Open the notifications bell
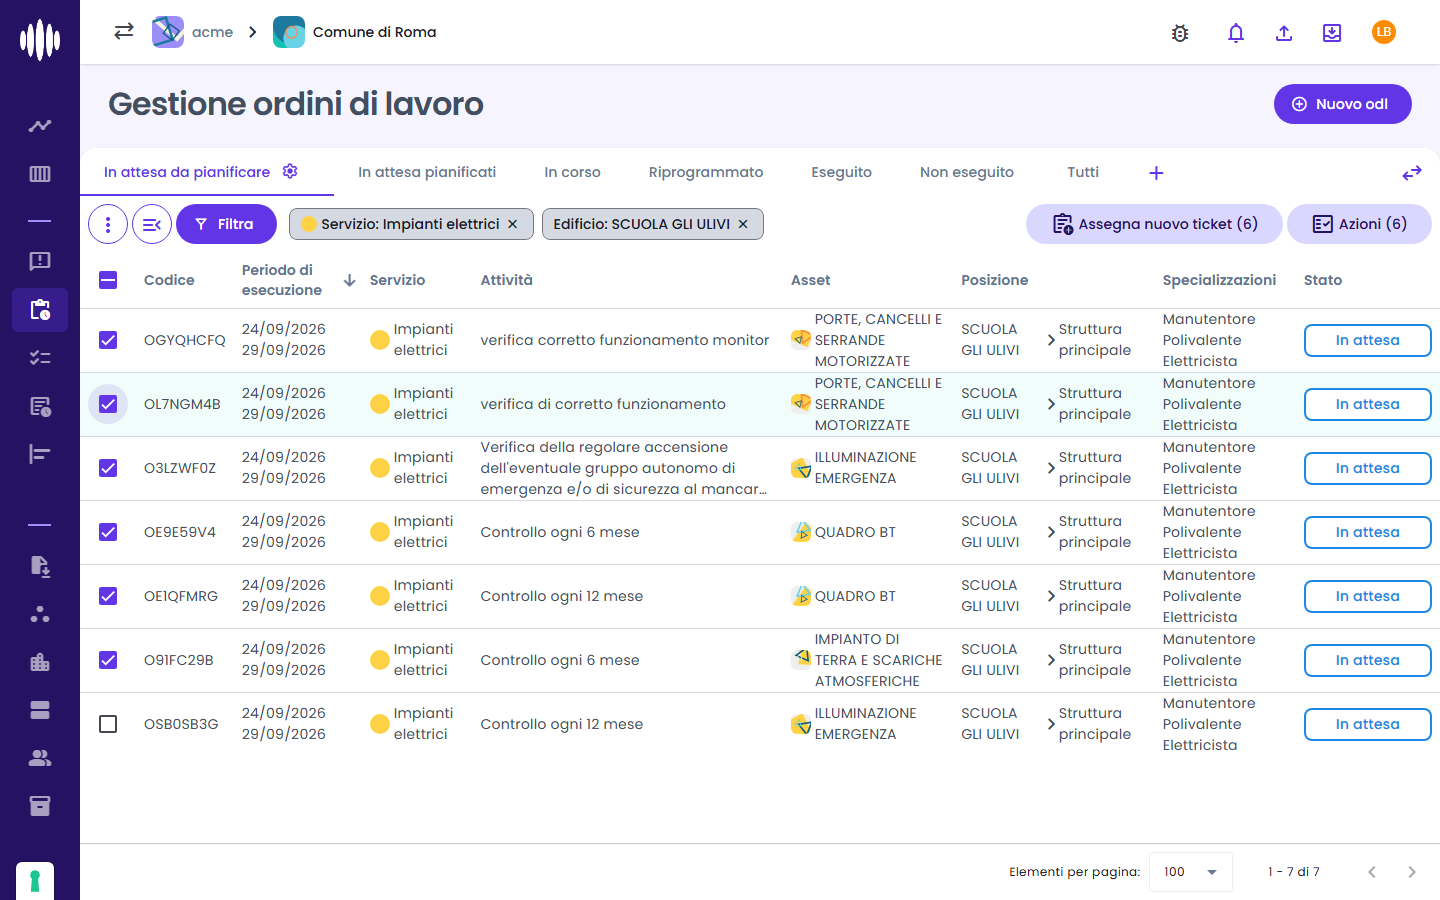 [1236, 33]
